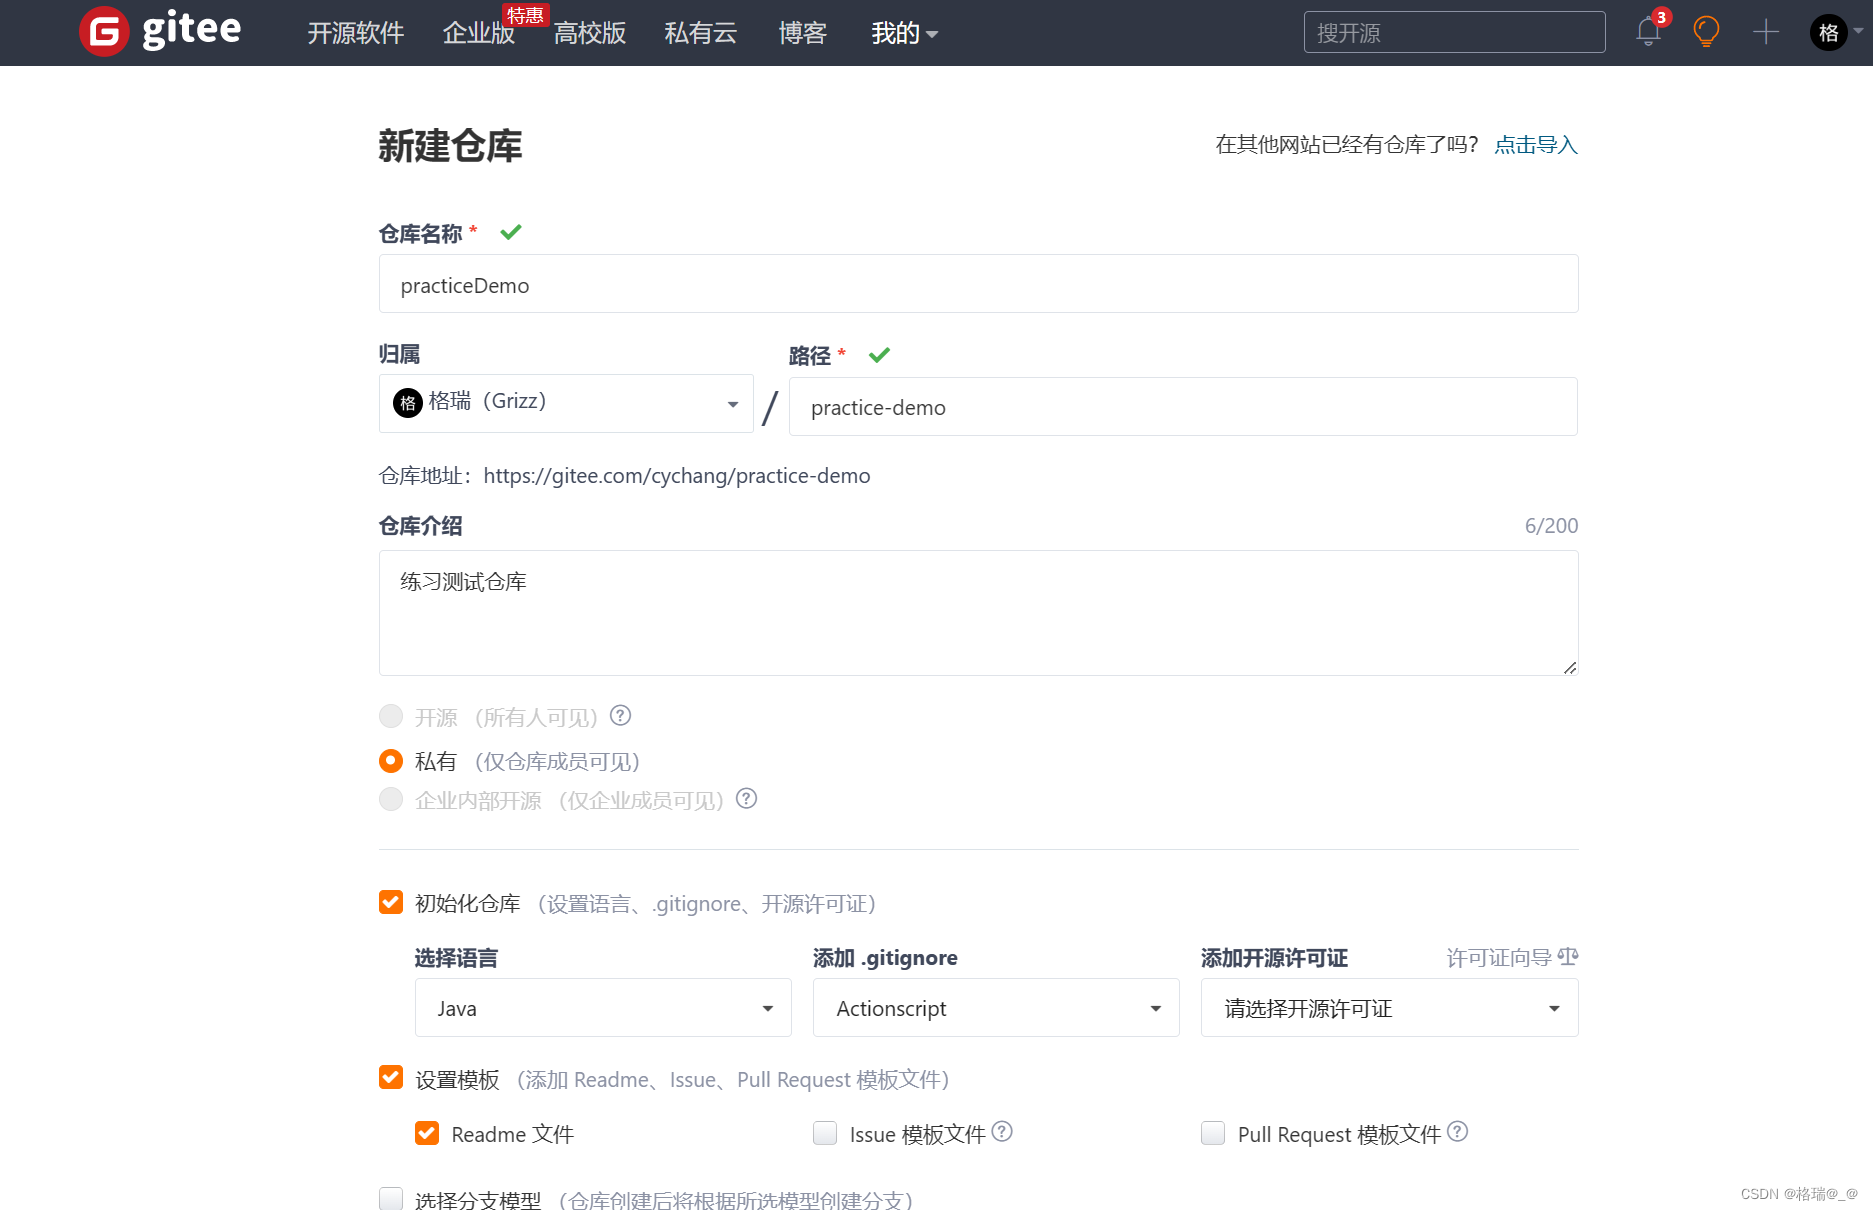Open the .gitignore Actionscript dropdown
This screenshot has height=1210, width=1873.
(996, 1008)
